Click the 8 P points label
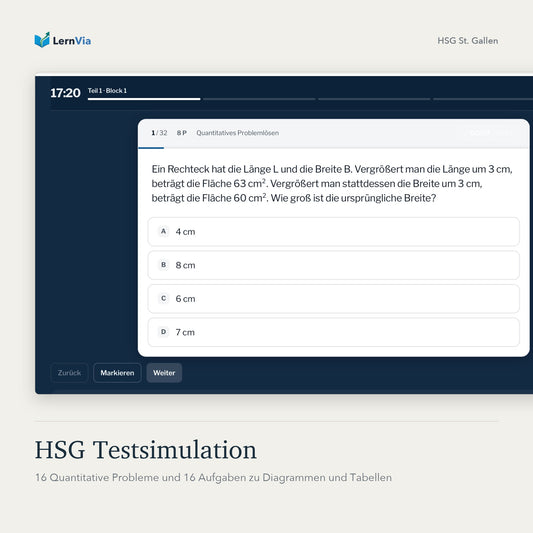The height and width of the screenshot is (533, 533). [182, 133]
